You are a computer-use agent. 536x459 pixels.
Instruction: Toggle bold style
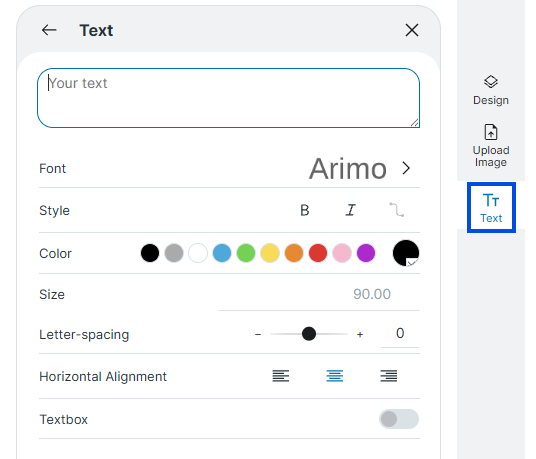pos(305,210)
